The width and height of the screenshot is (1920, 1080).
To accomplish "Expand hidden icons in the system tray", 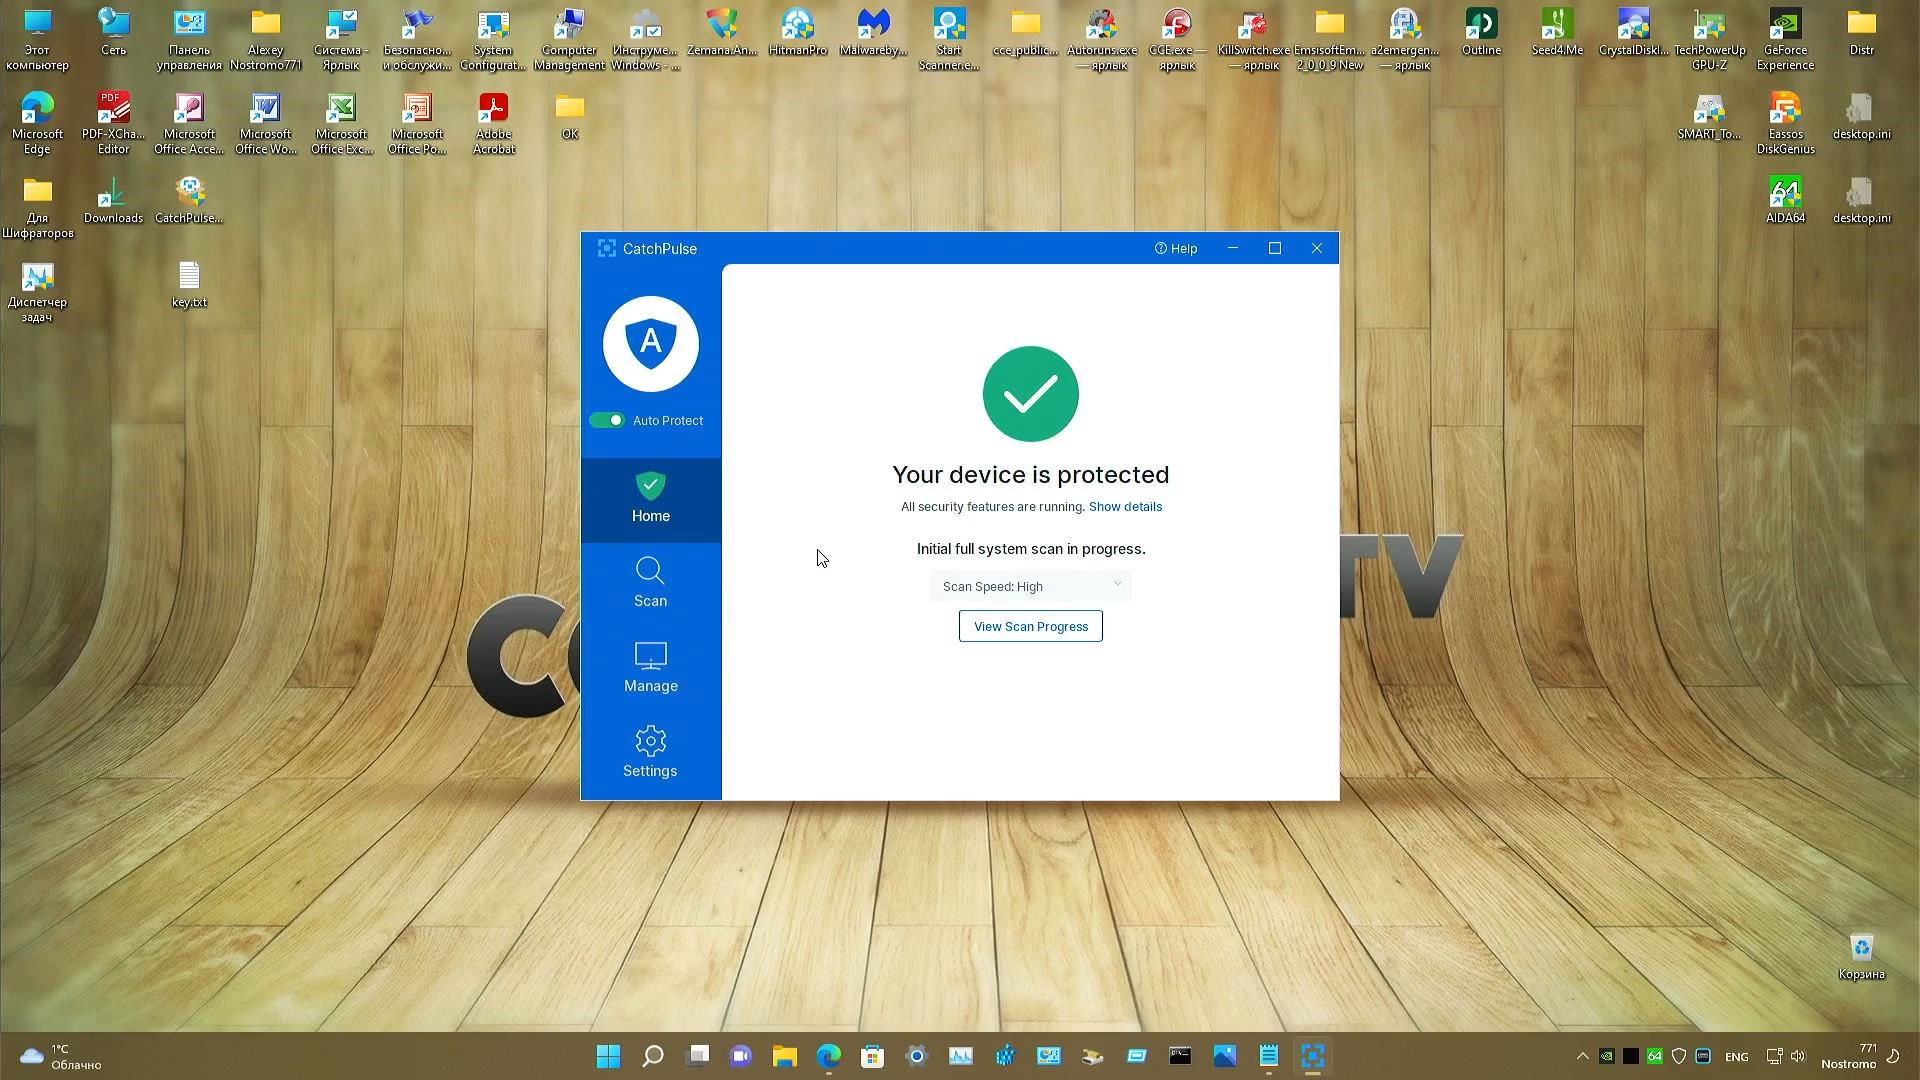I will pyautogui.click(x=1583, y=1056).
